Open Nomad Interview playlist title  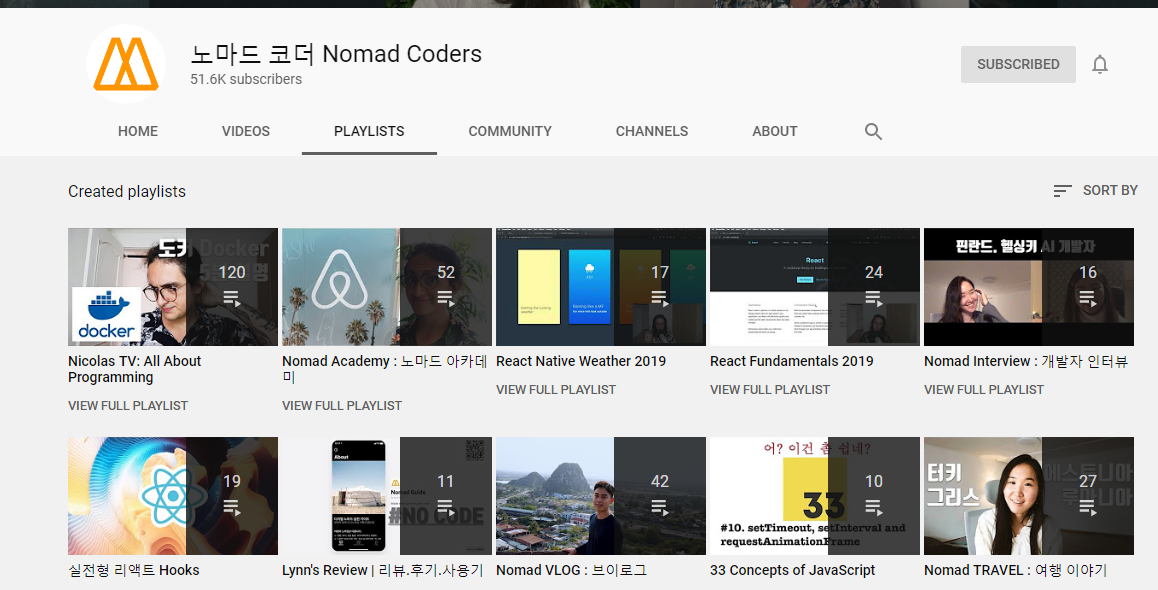pos(1027,361)
